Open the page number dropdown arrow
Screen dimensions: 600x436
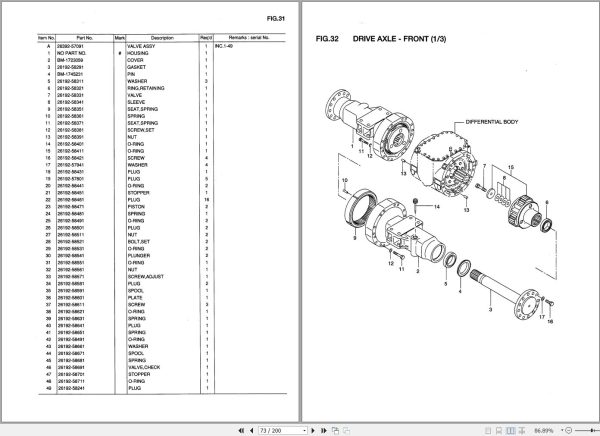pos(305,430)
